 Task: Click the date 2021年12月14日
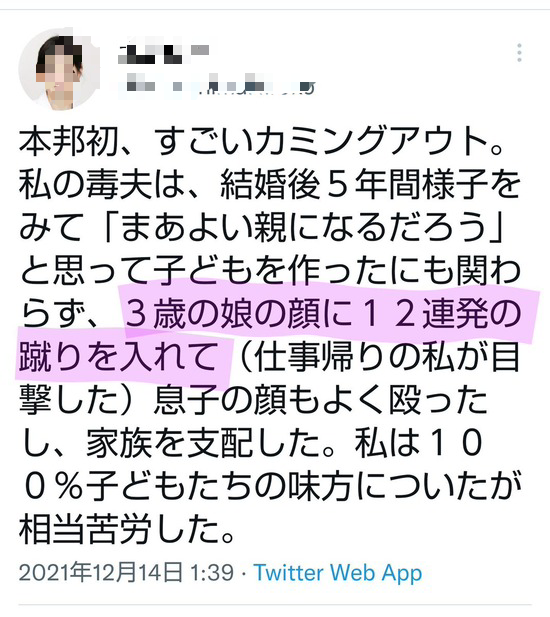pos(101,572)
